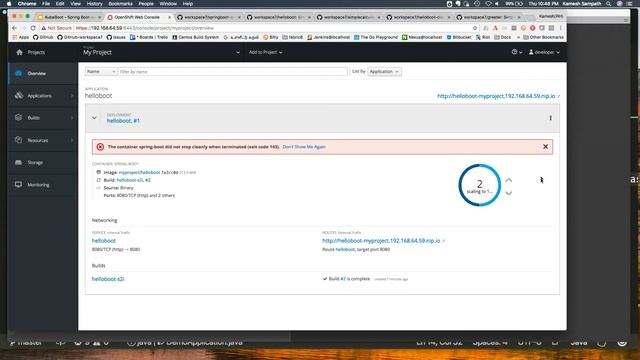This screenshot has width=640, height=360.
Task: Focus the Filter by name field
Action: click(x=233, y=71)
